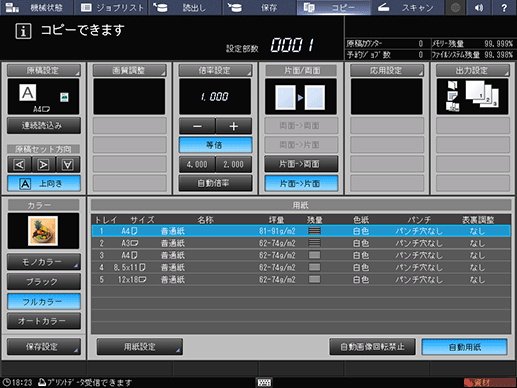The image size is (517, 388).
Task: Select the コピー copy tab
Action: click(334, 7)
